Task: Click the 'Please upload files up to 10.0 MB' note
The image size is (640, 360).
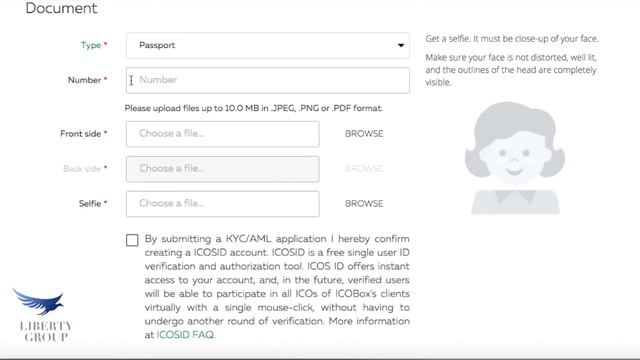Action: pos(253,109)
